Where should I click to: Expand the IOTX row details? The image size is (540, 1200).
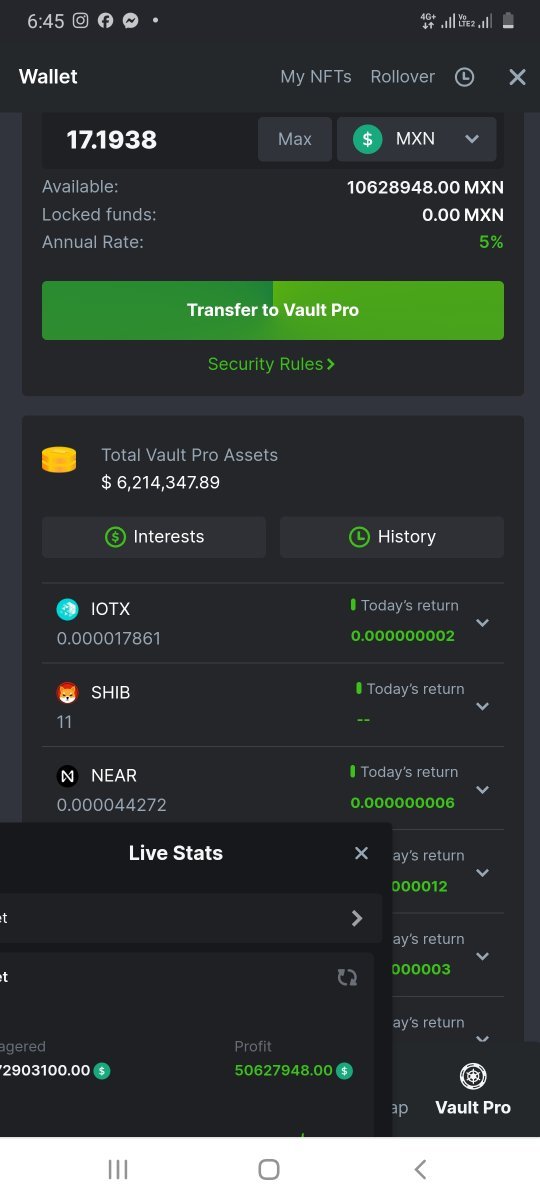tap(482, 623)
